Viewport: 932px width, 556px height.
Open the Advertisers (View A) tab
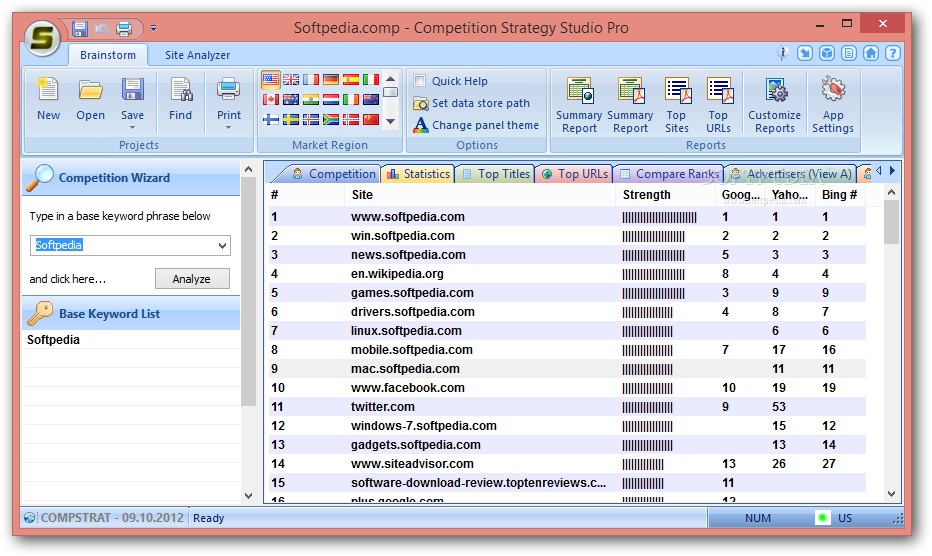(x=791, y=174)
